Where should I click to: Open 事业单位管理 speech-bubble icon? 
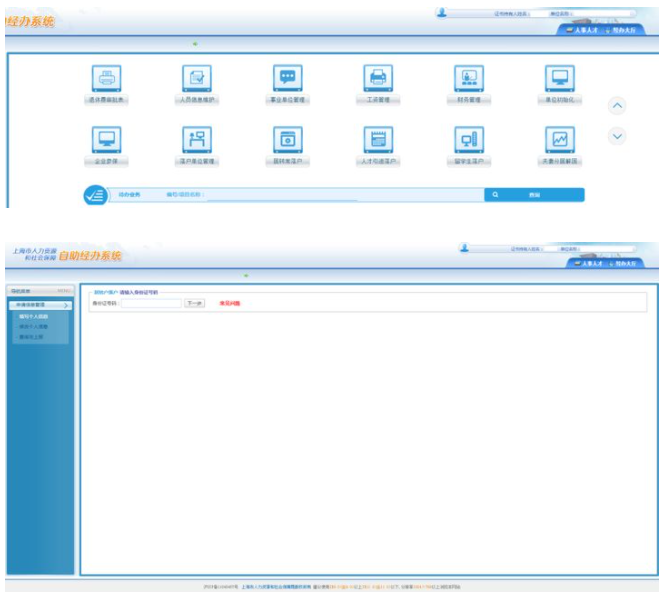288,78
